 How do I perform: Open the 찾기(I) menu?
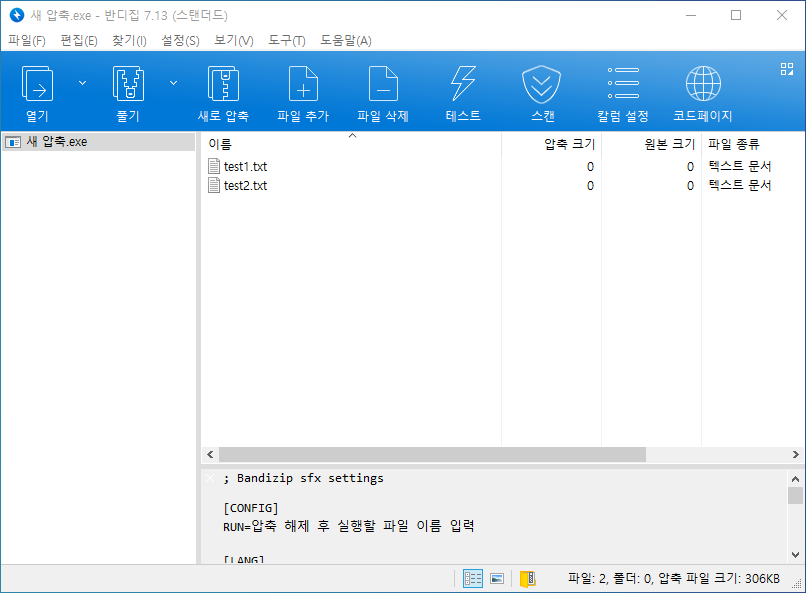point(129,41)
